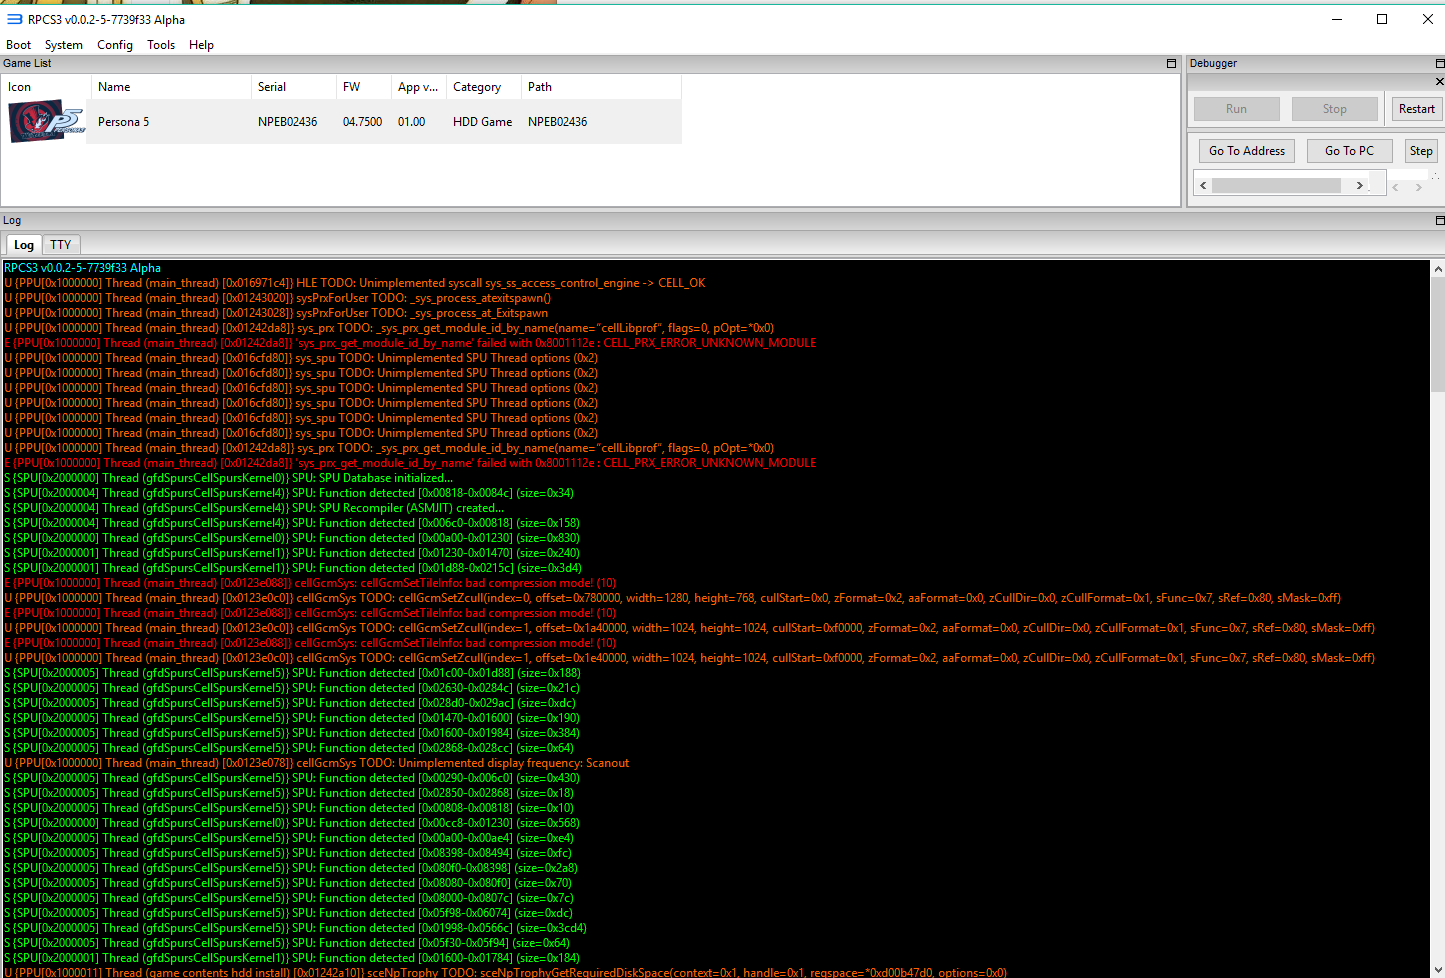Switch to the TTY tab

(61, 245)
